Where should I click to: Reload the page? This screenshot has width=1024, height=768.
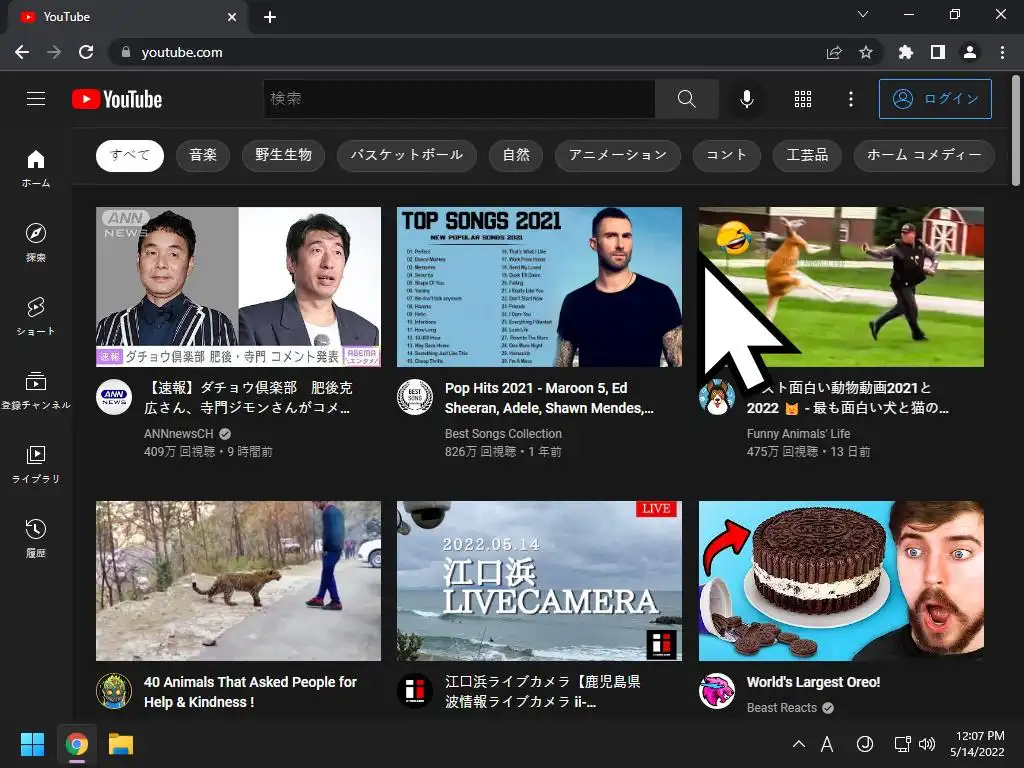tap(86, 52)
